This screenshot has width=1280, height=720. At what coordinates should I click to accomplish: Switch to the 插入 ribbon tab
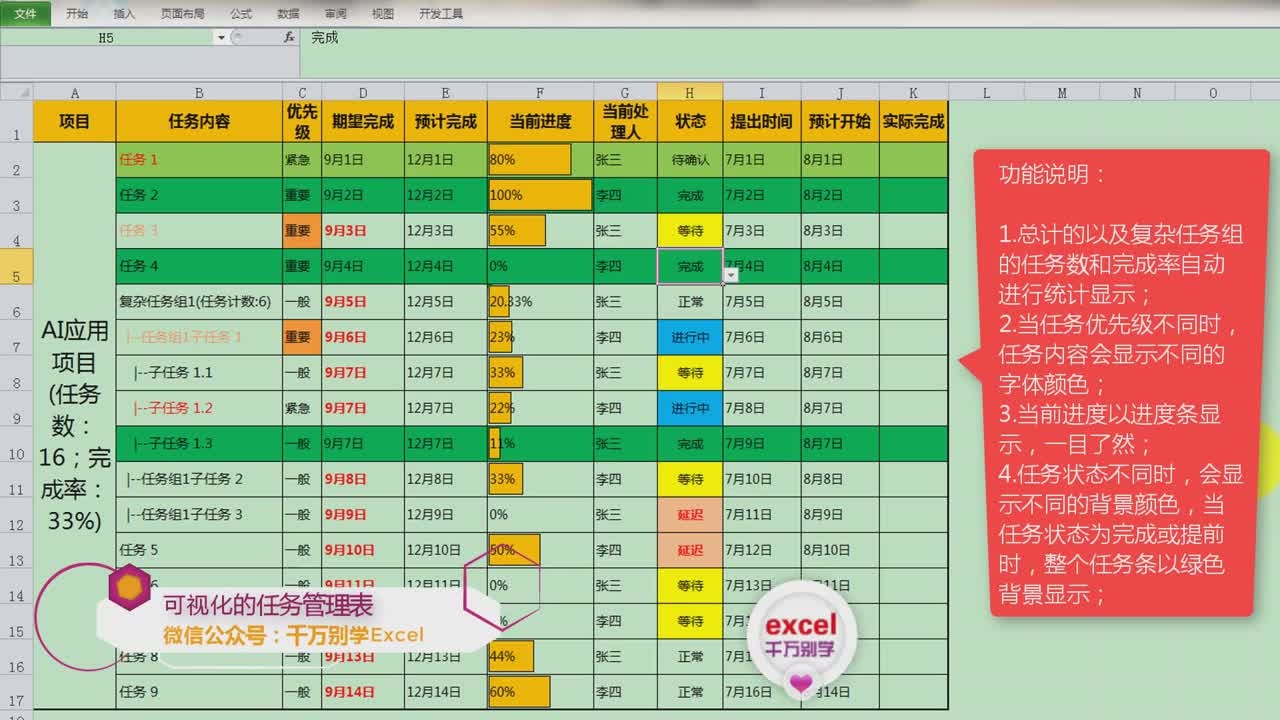124,14
